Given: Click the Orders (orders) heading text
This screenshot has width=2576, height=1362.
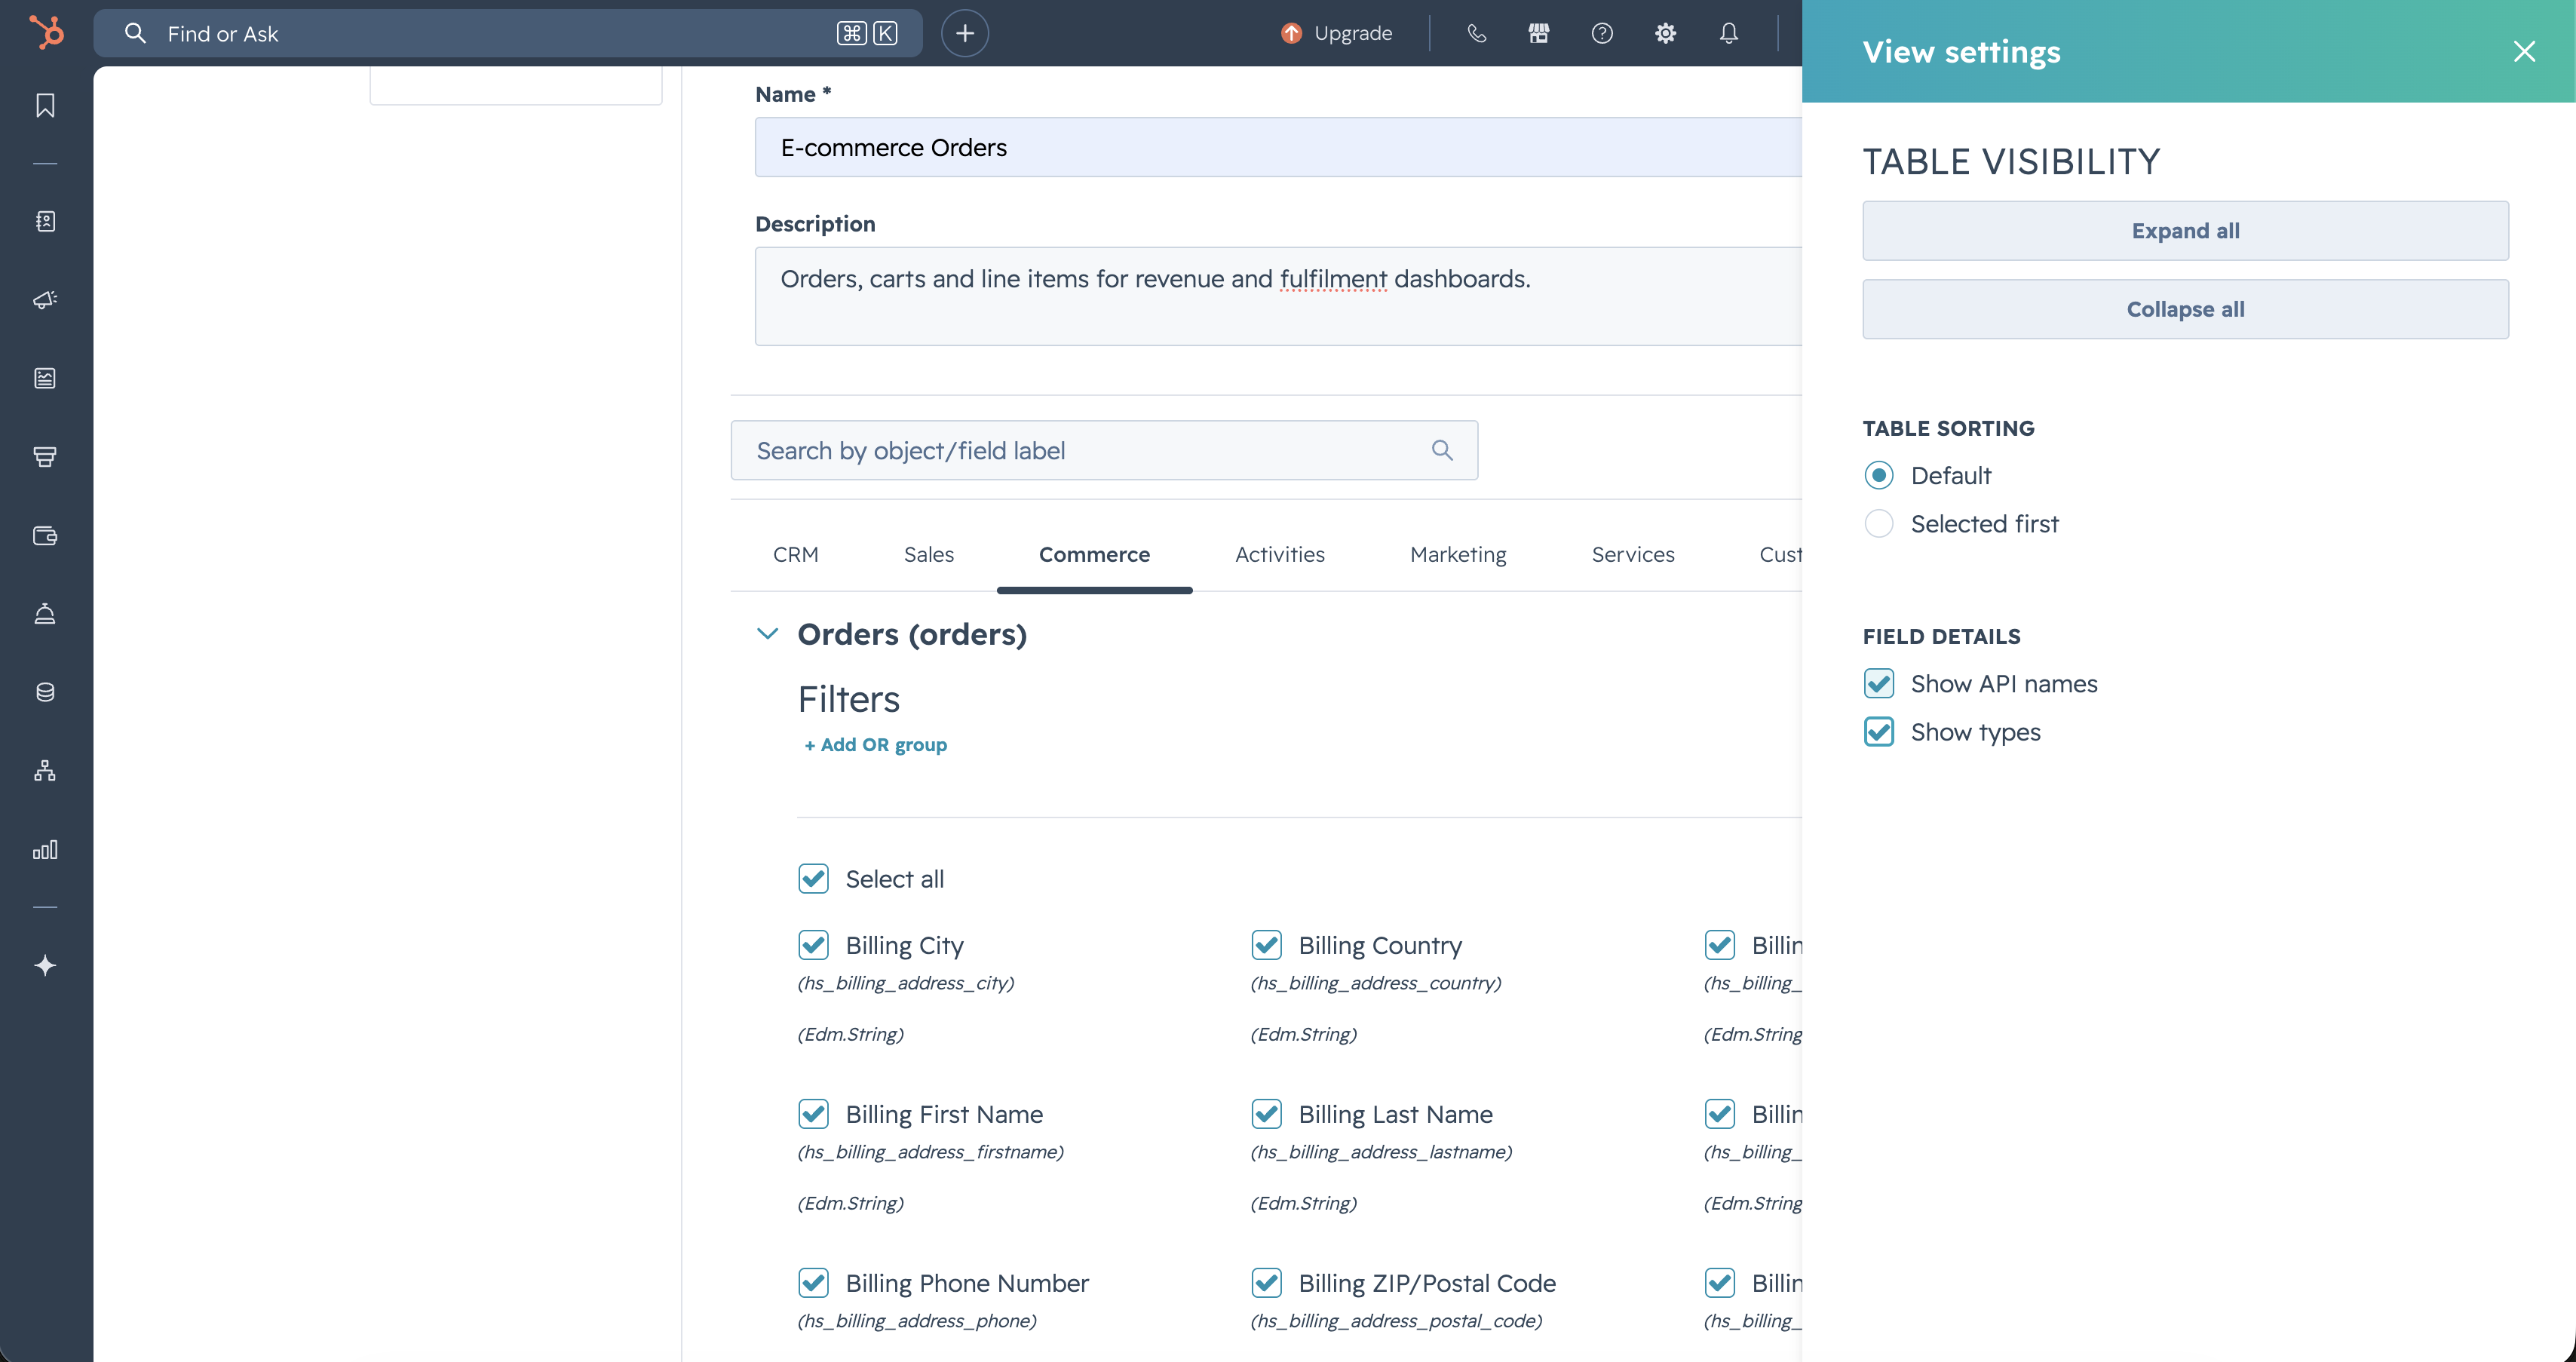Looking at the screenshot, I should [912, 634].
